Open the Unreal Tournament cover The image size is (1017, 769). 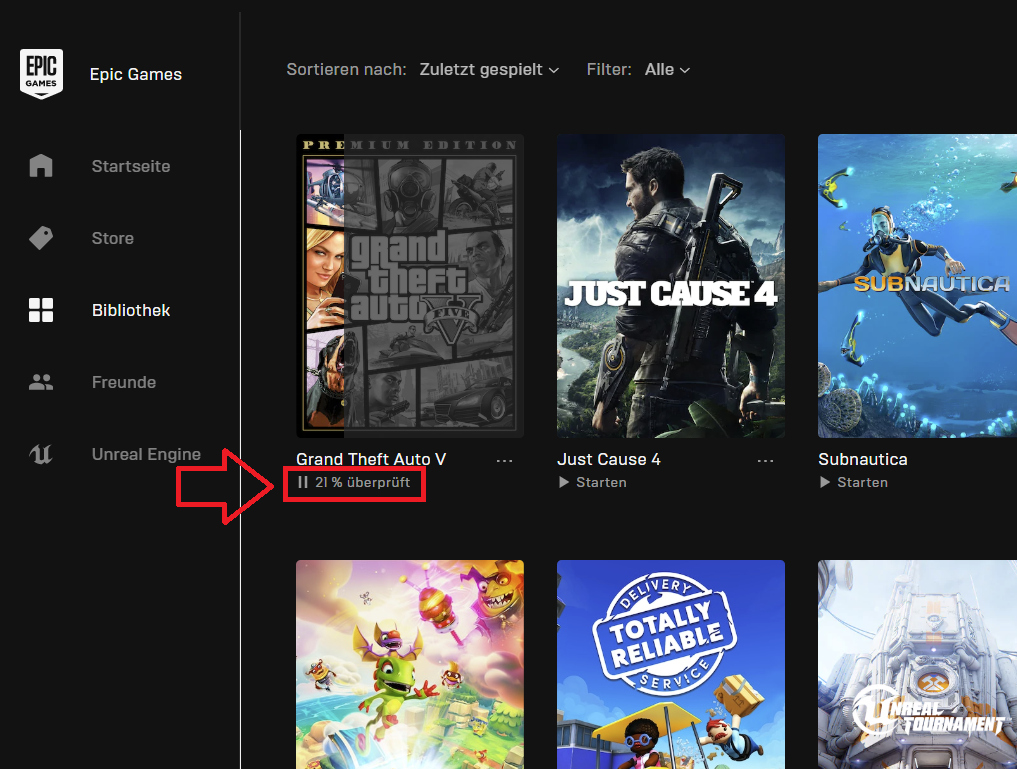point(917,665)
